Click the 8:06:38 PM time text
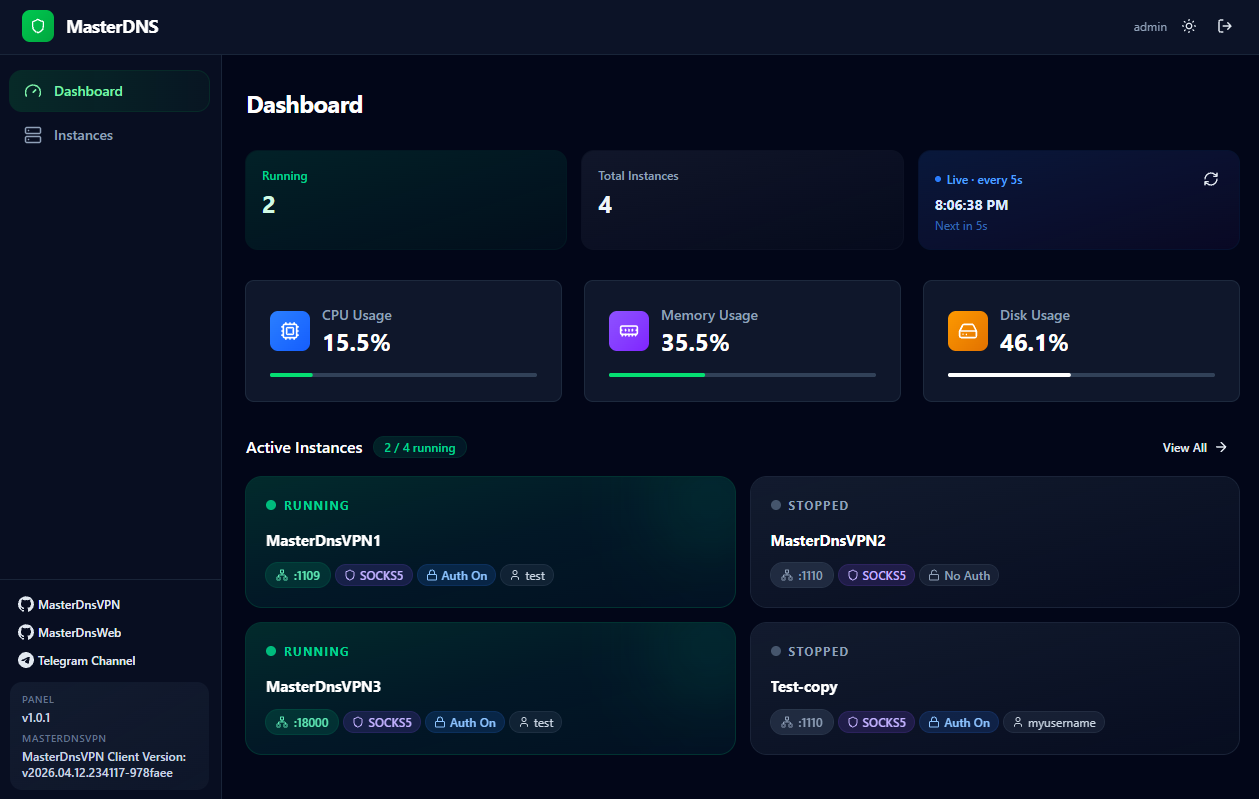 point(971,205)
